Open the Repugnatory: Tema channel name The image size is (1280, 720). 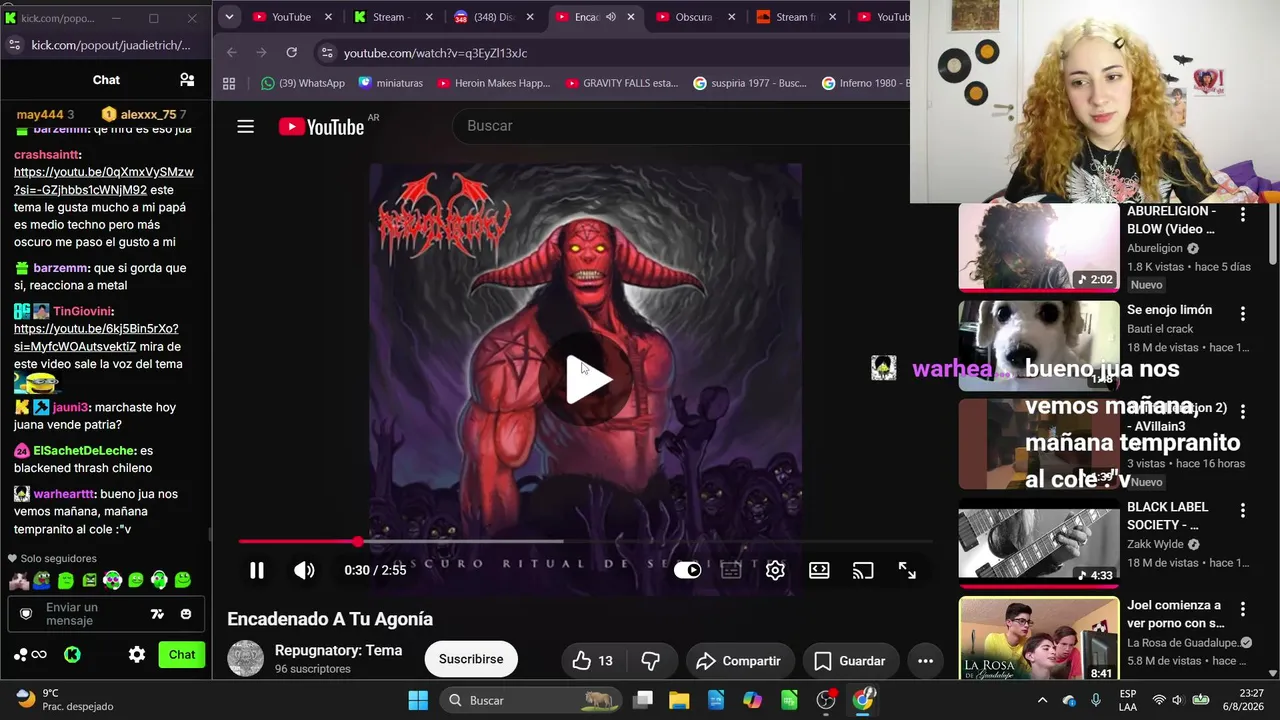(x=338, y=650)
